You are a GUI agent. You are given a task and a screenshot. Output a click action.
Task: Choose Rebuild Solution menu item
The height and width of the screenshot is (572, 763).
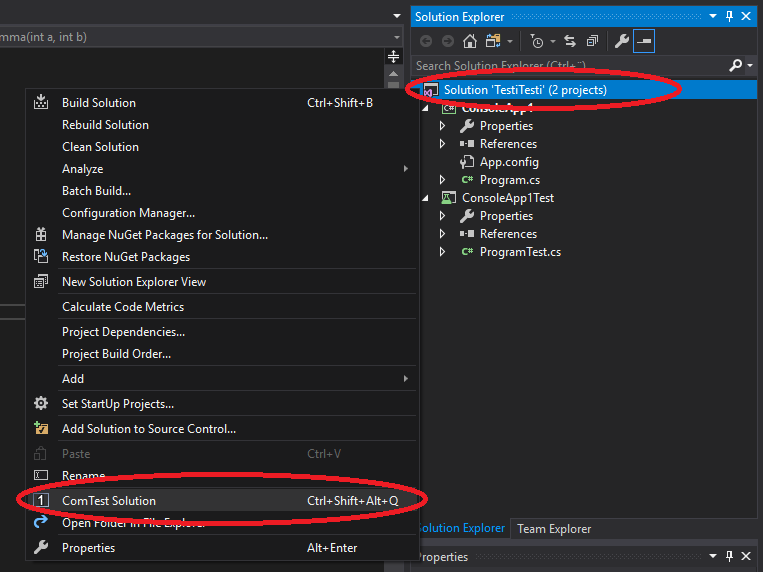pos(222,125)
